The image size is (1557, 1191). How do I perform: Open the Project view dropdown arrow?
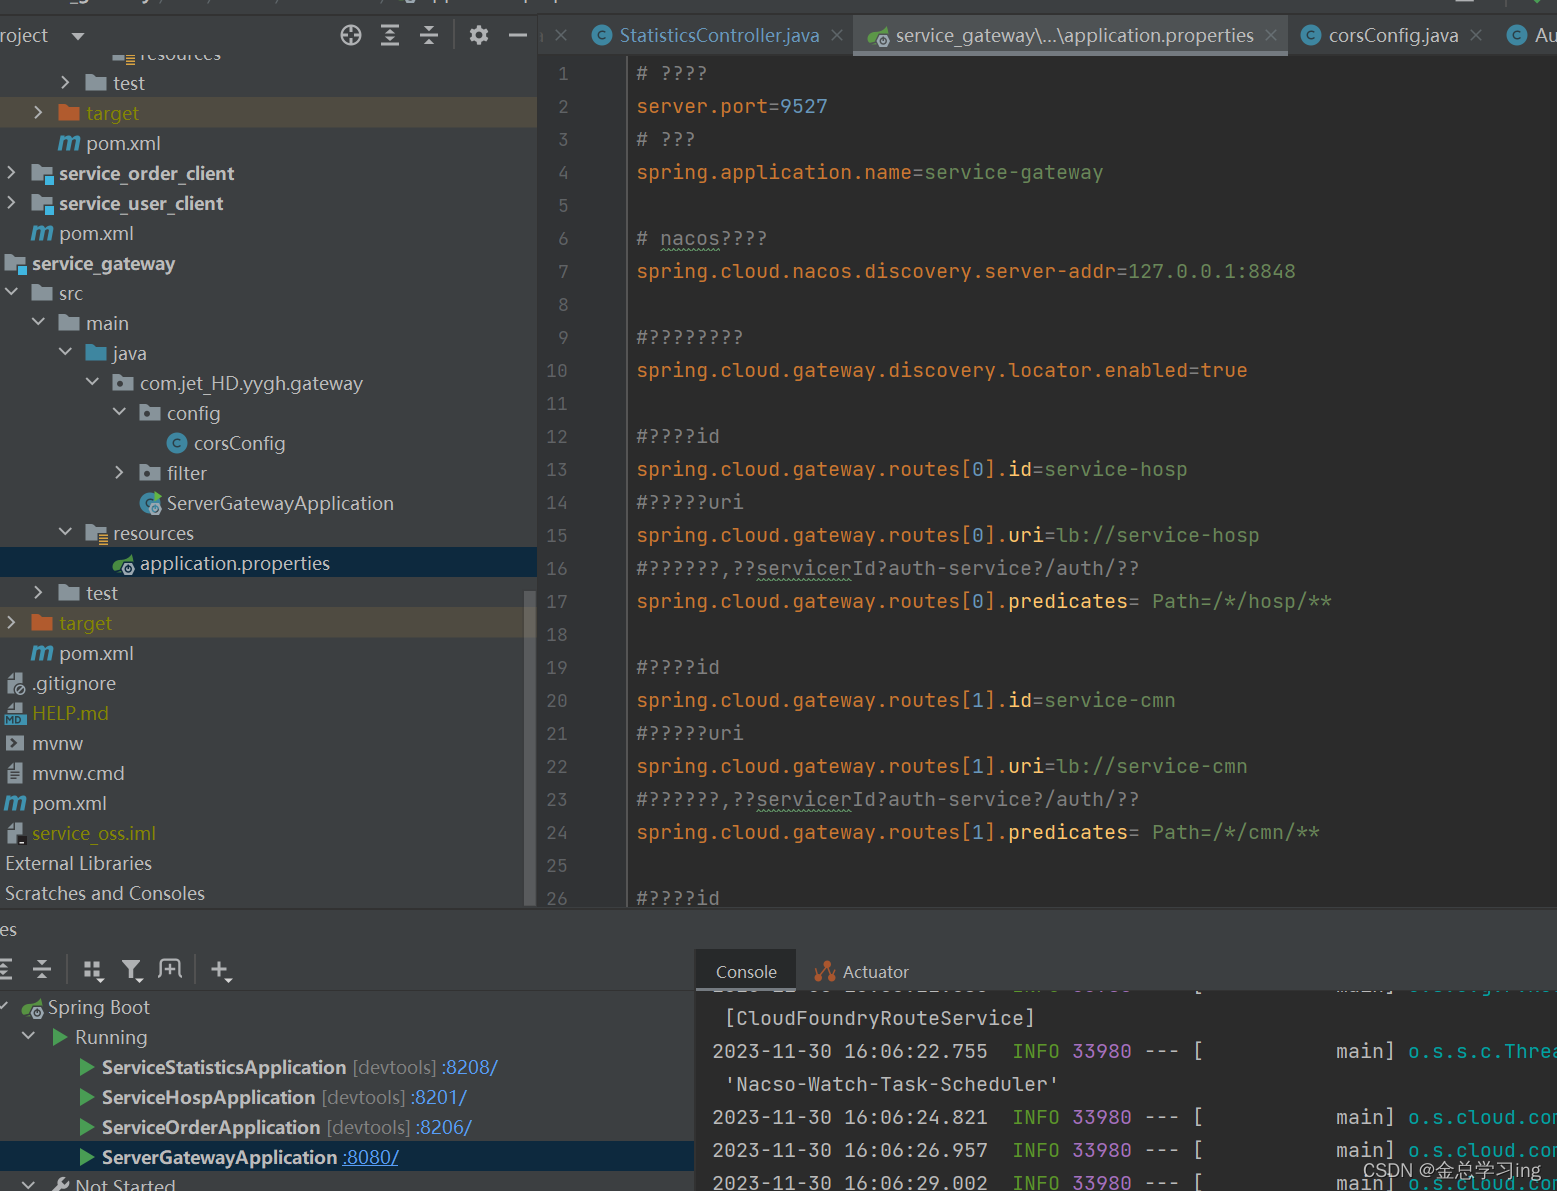[x=78, y=37]
